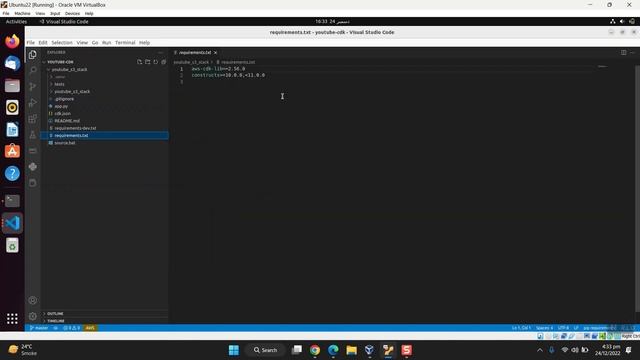Open VirtualBox Devices menu

pos(72,13)
